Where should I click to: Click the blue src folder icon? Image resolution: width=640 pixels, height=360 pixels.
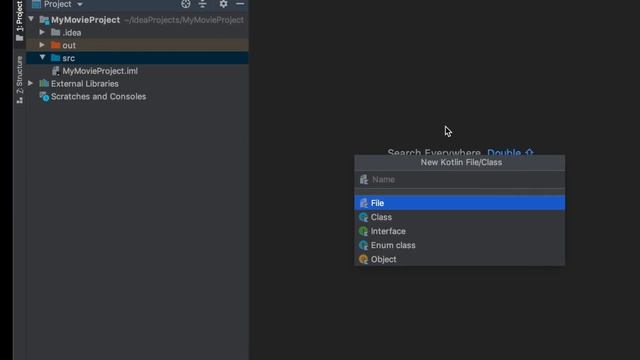(56, 58)
